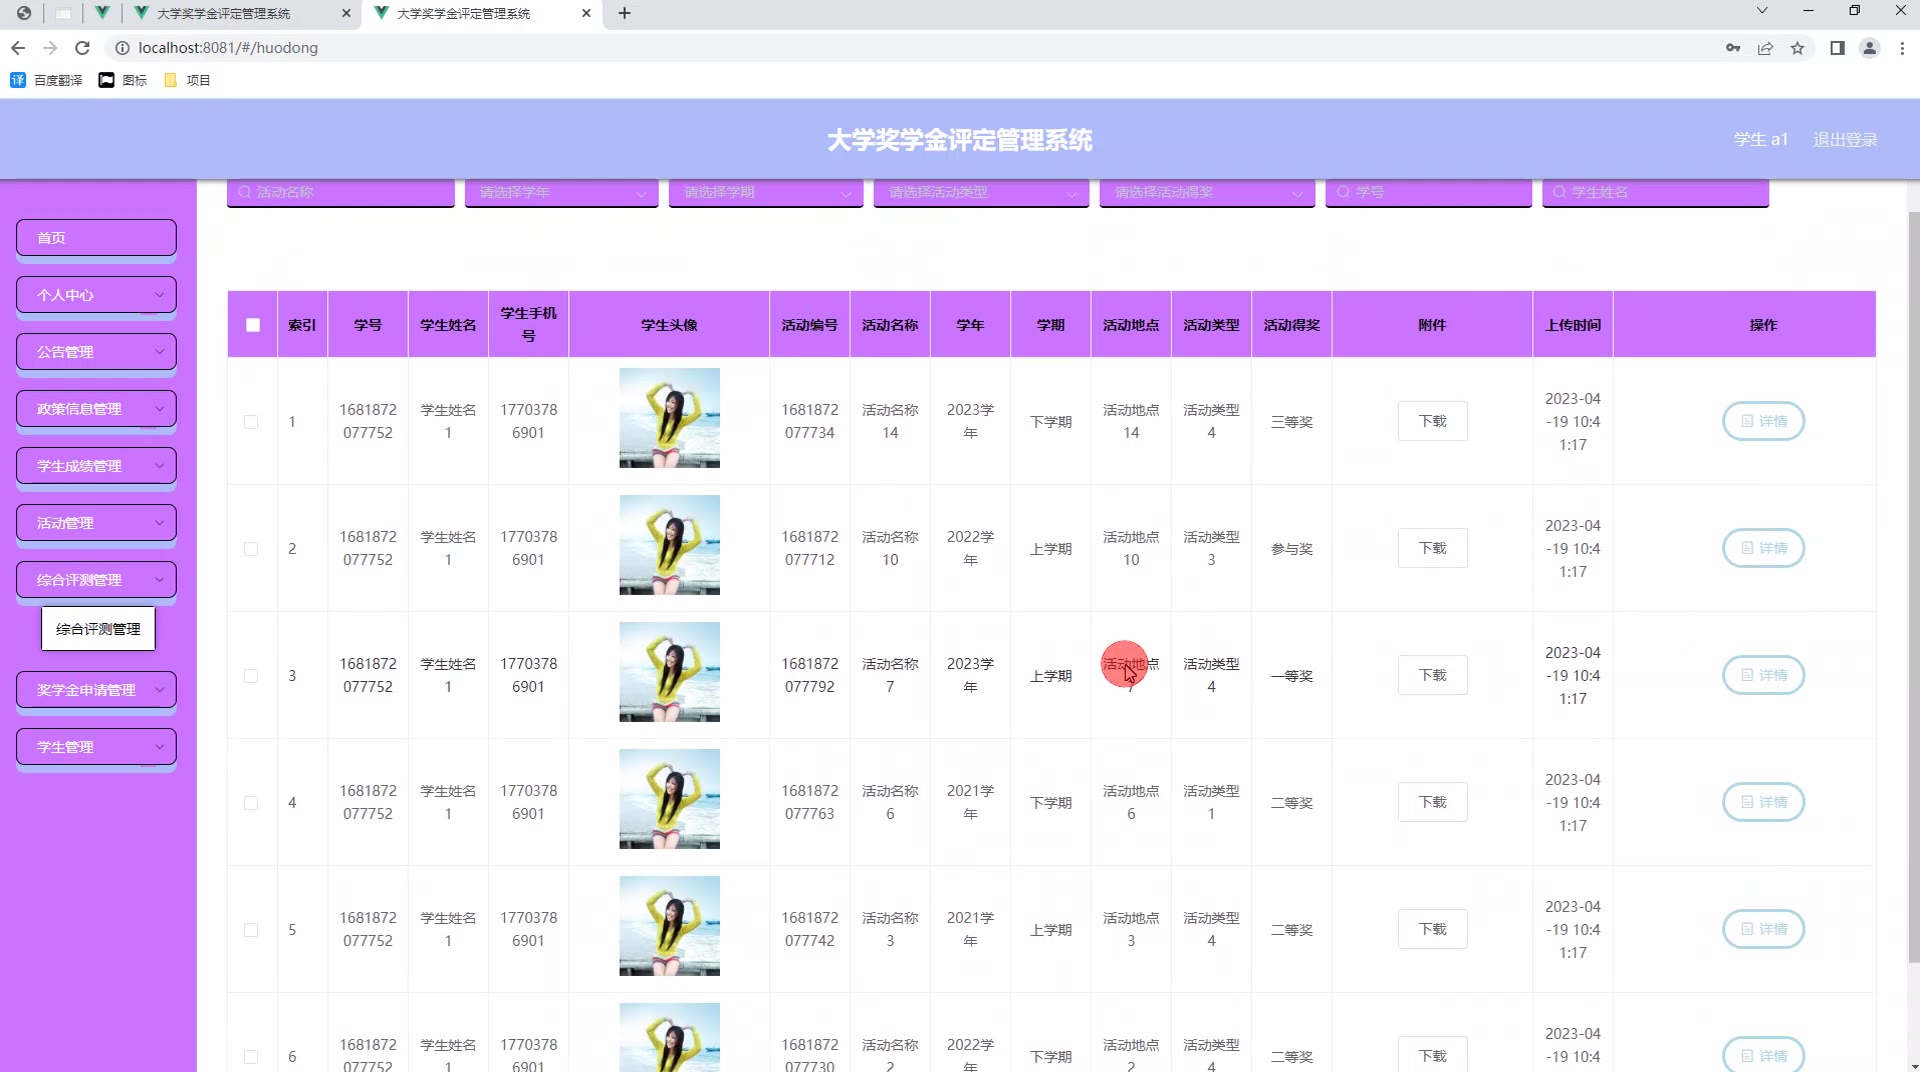Go to 首页 in the sidebar
The image size is (1920, 1072).
tap(96, 238)
